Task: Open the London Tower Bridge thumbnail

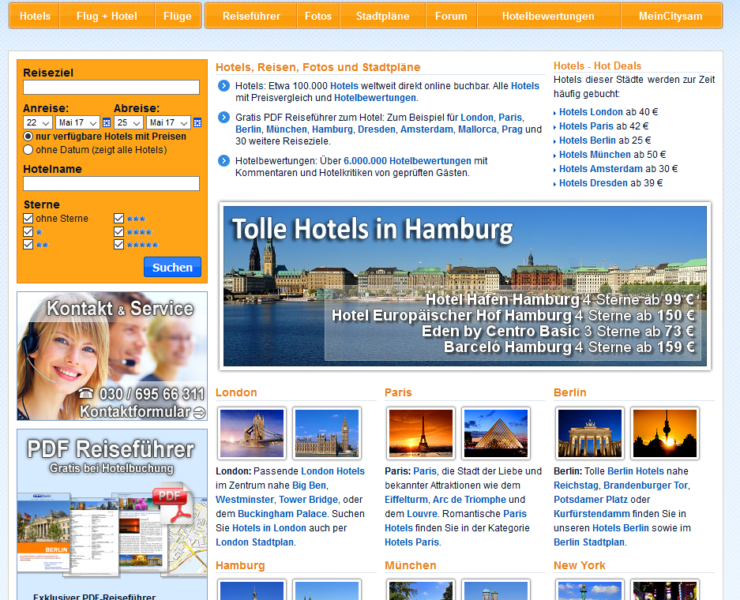Action: tap(252, 433)
